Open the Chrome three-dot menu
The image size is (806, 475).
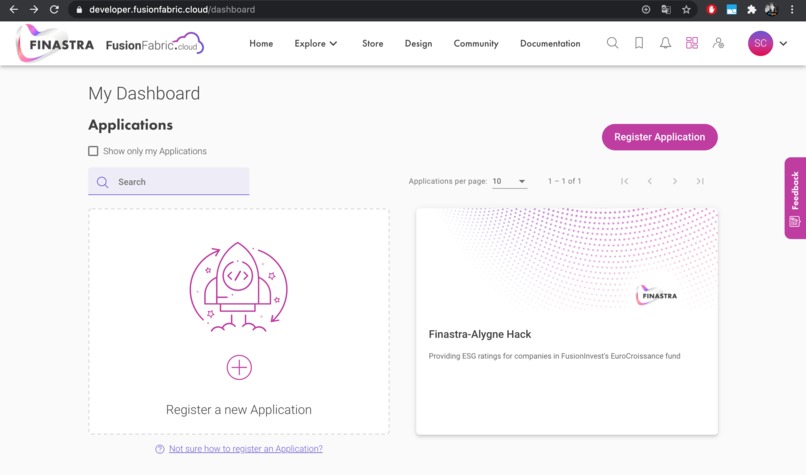point(792,9)
